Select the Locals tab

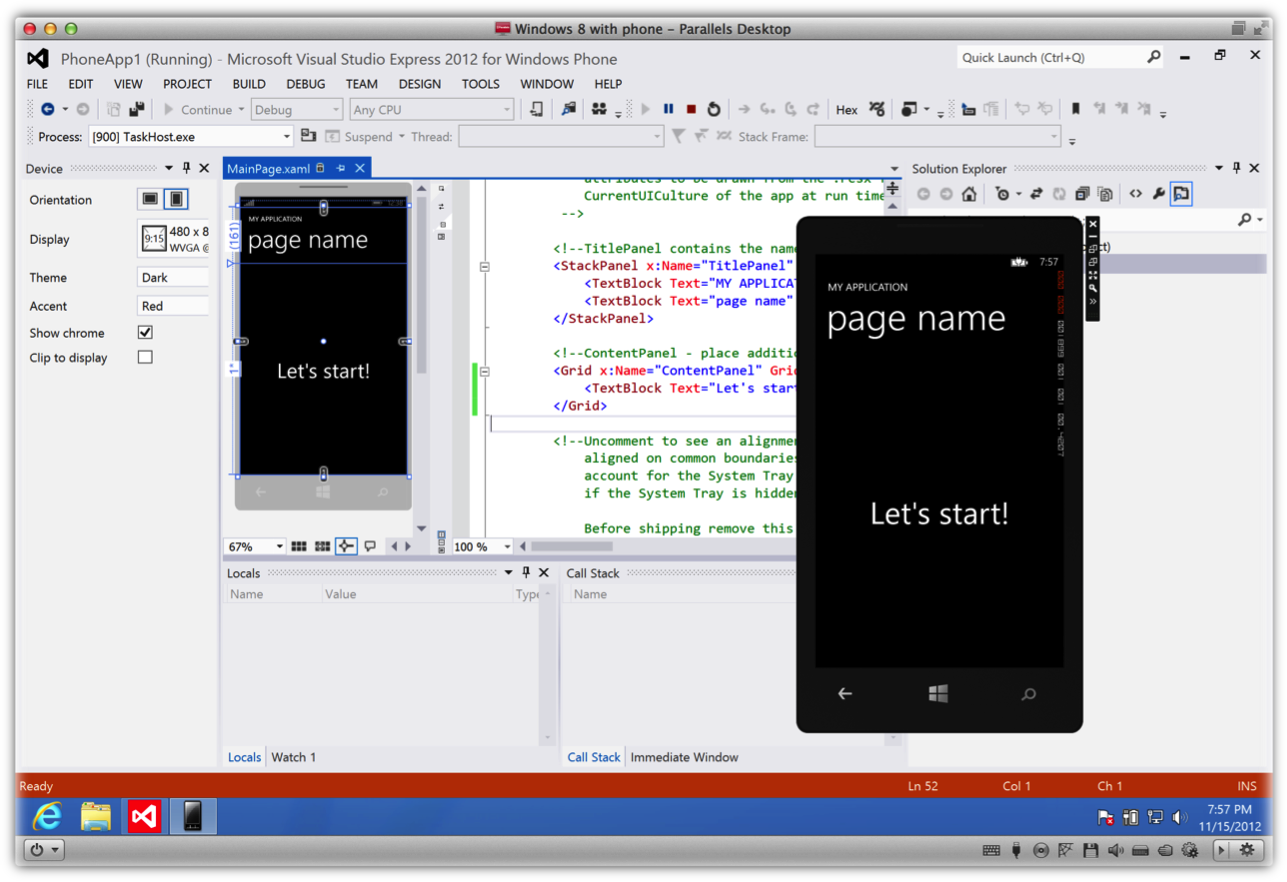244,757
